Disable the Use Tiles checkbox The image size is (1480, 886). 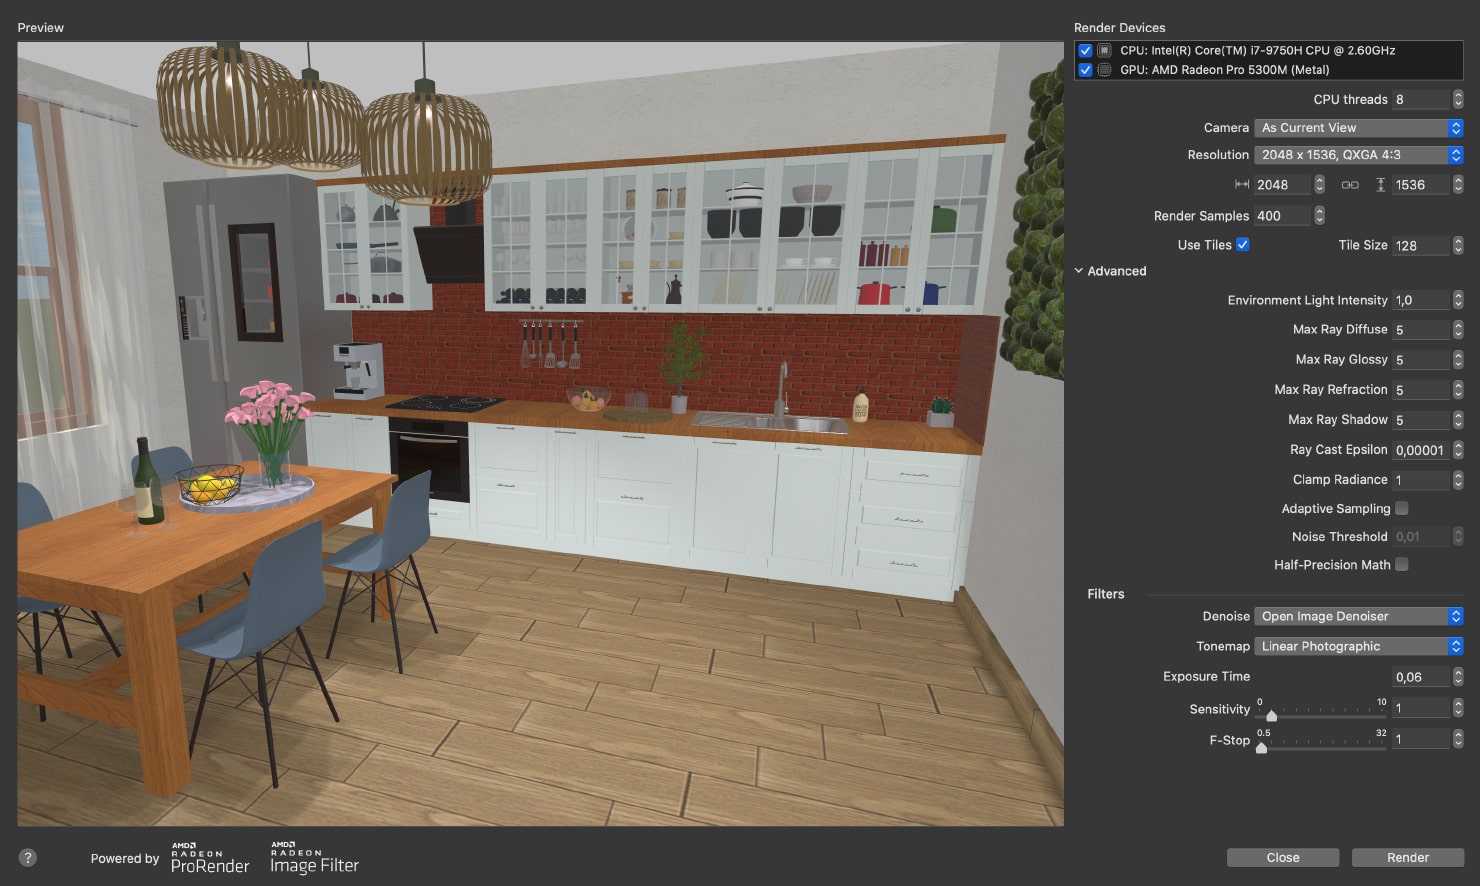pos(1242,244)
